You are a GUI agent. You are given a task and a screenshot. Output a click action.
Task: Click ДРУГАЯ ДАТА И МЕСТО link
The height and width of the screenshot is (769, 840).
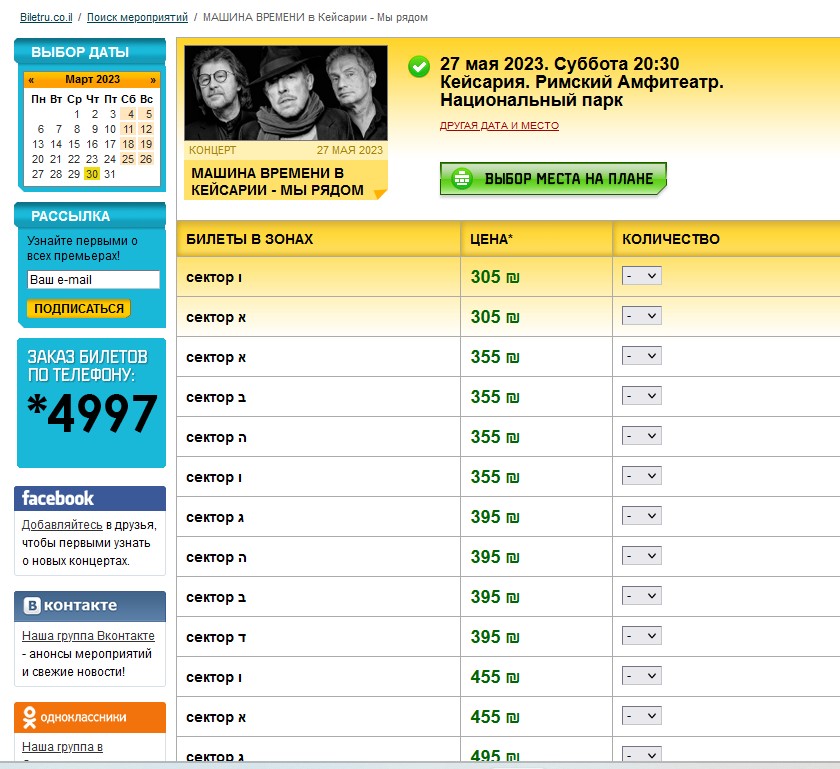[499, 125]
